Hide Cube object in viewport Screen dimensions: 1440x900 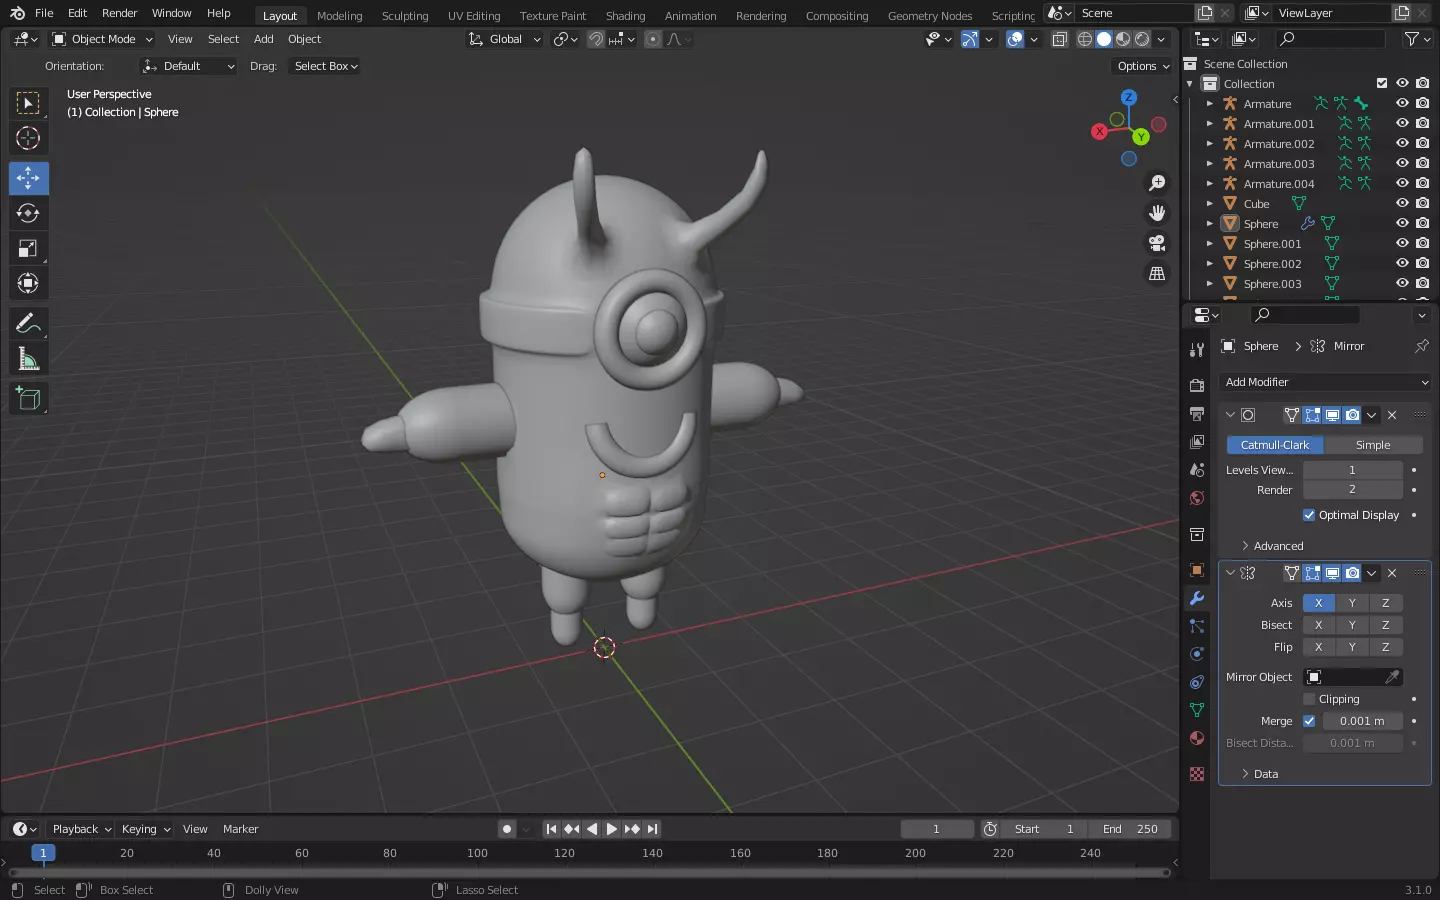click(x=1402, y=204)
